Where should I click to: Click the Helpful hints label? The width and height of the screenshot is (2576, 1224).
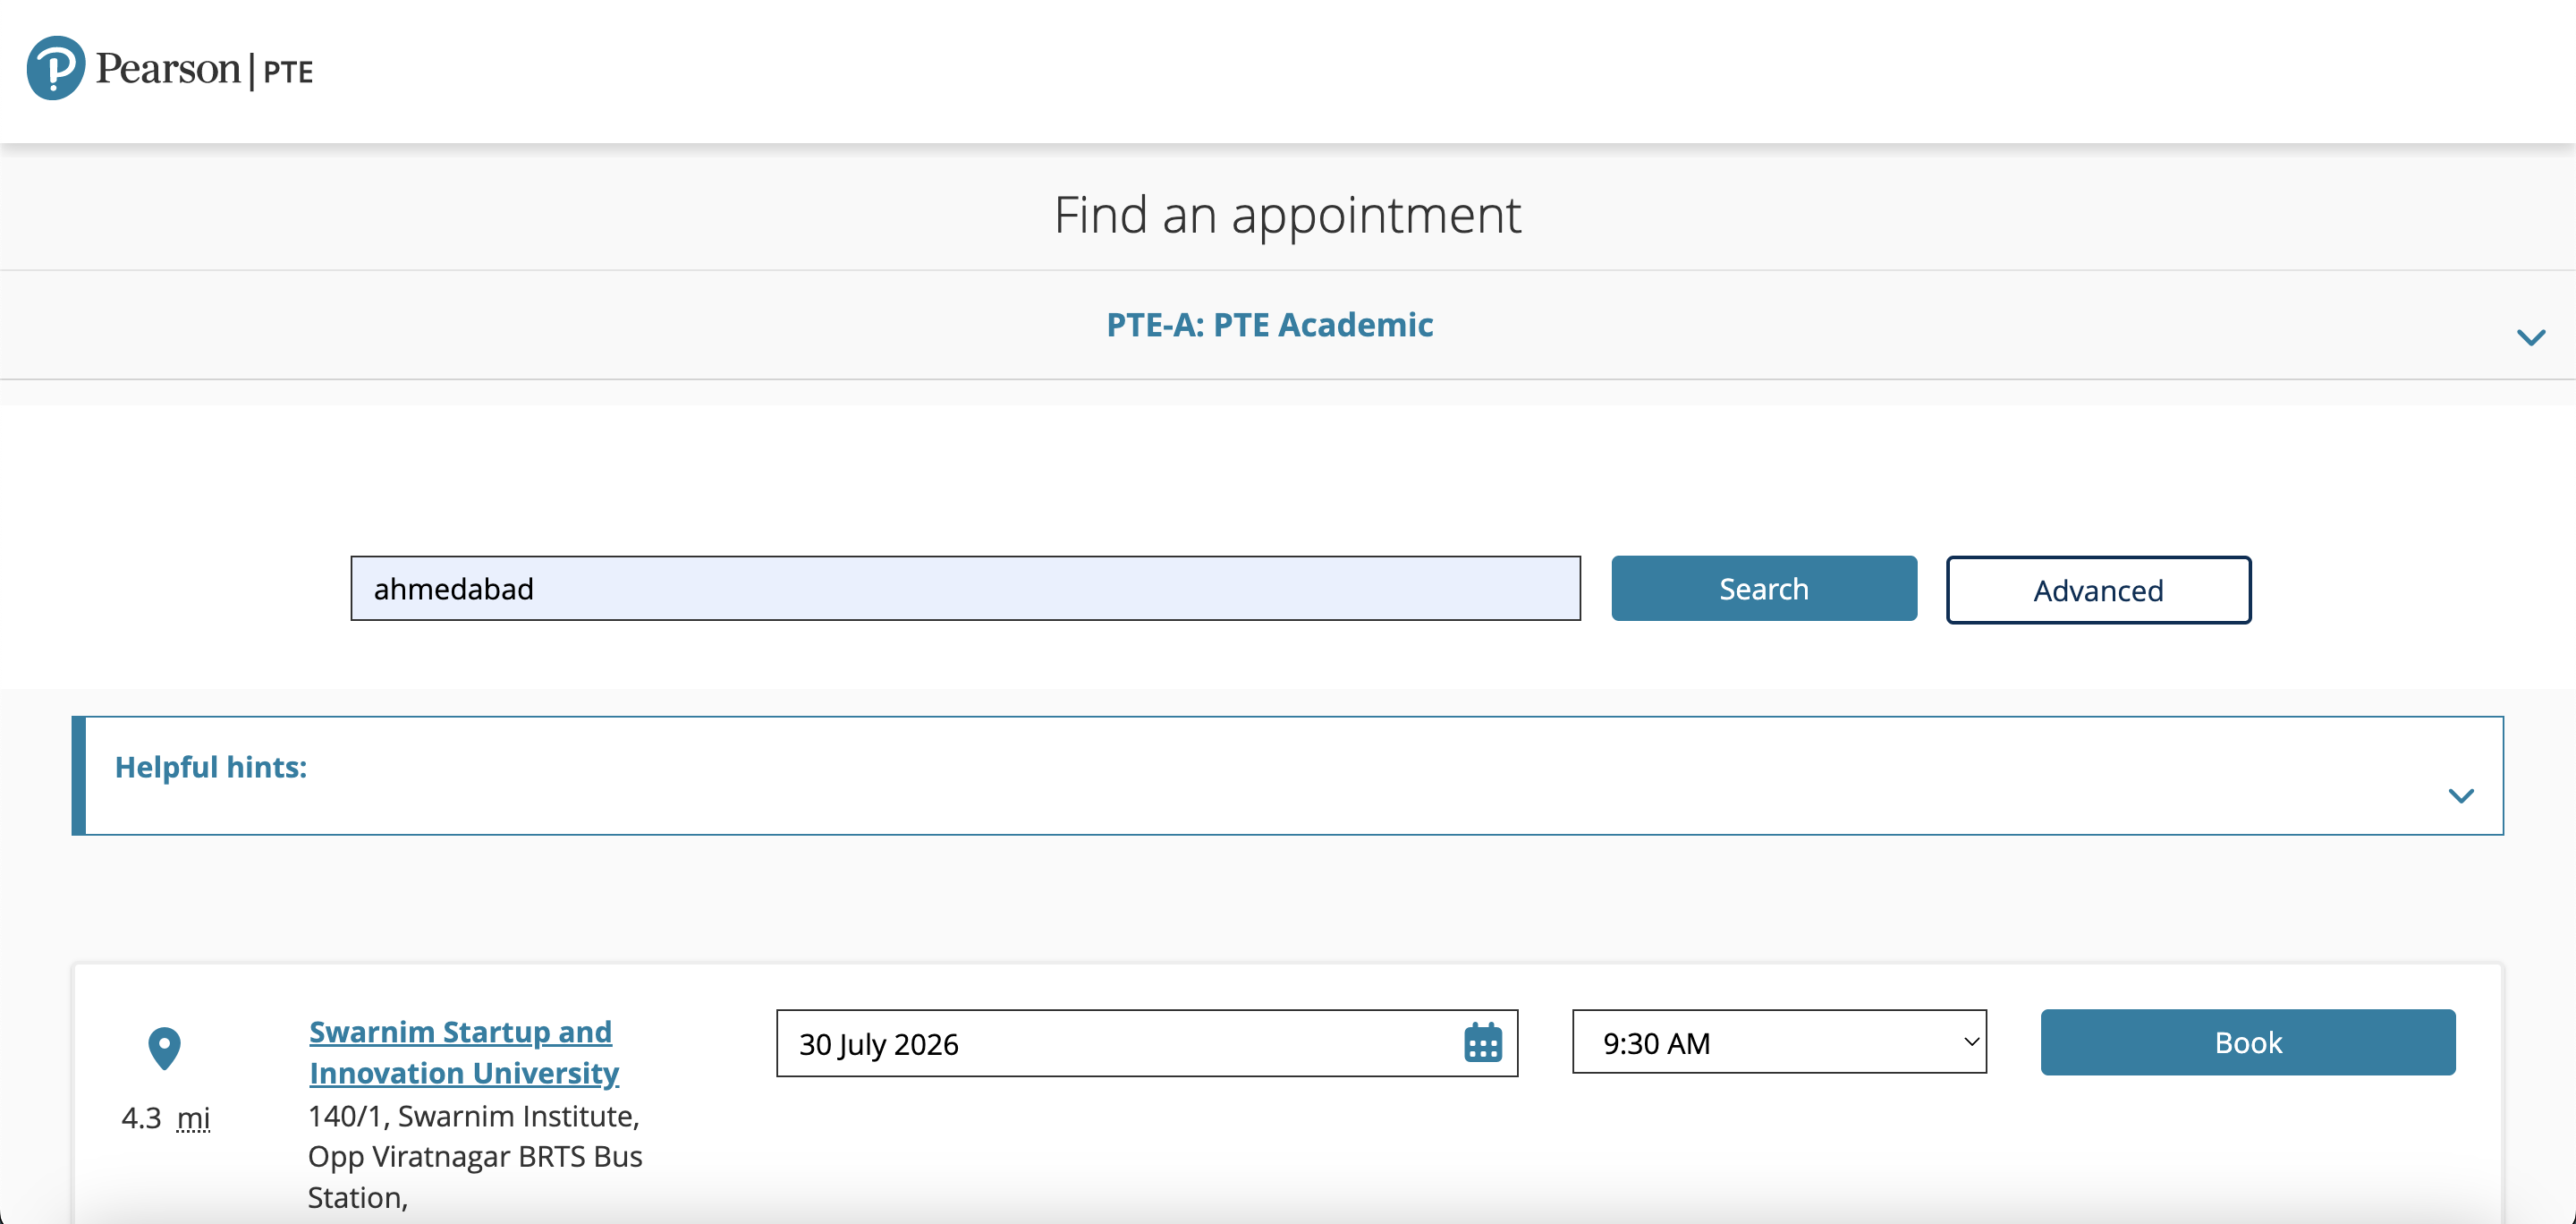[x=211, y=767]
